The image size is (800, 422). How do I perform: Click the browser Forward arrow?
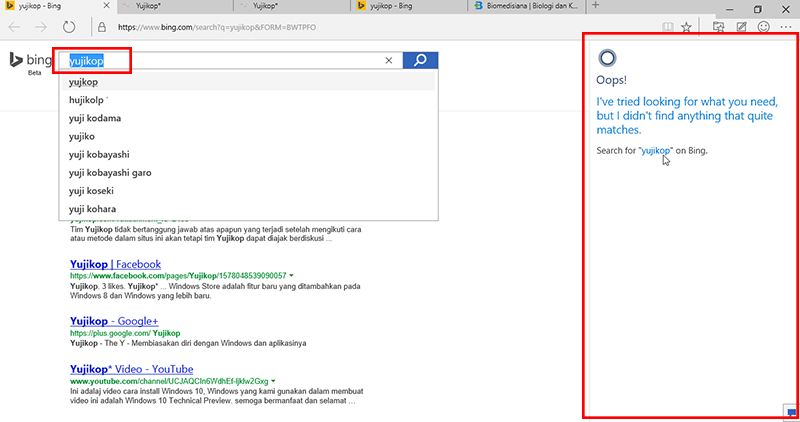click(x=40, y=27)
